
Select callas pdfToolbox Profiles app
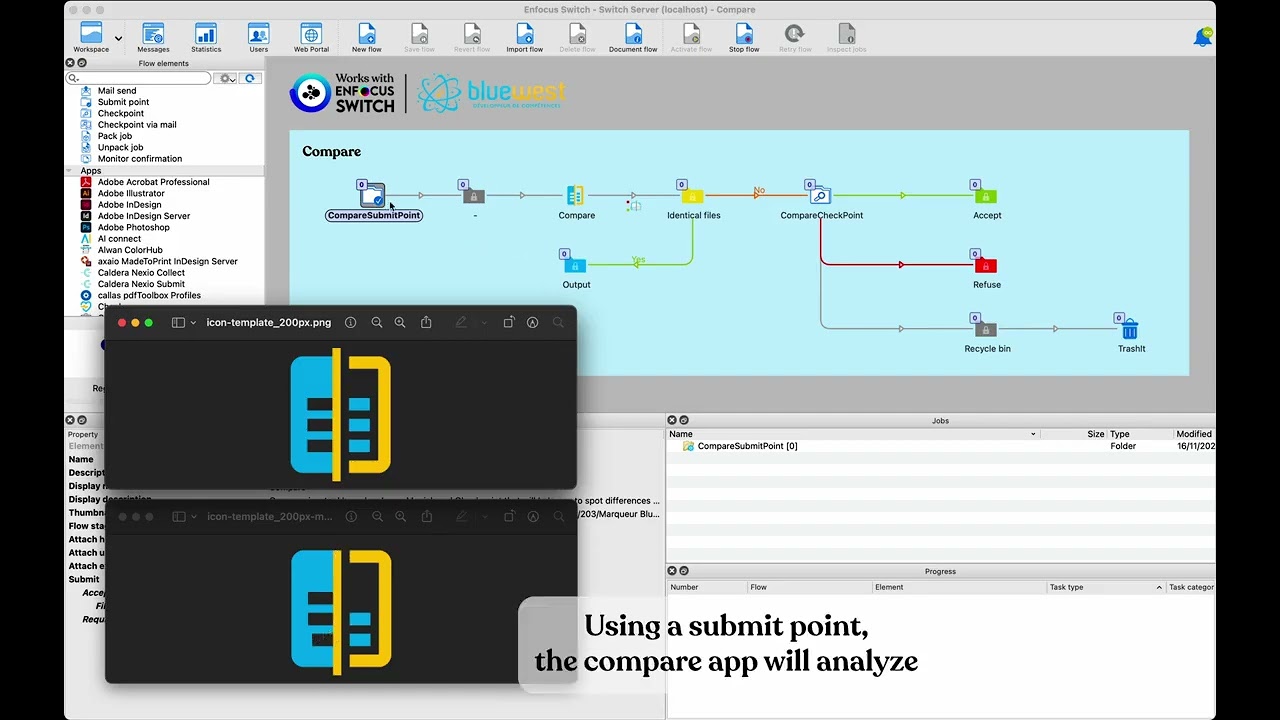[x=149, y=295]
